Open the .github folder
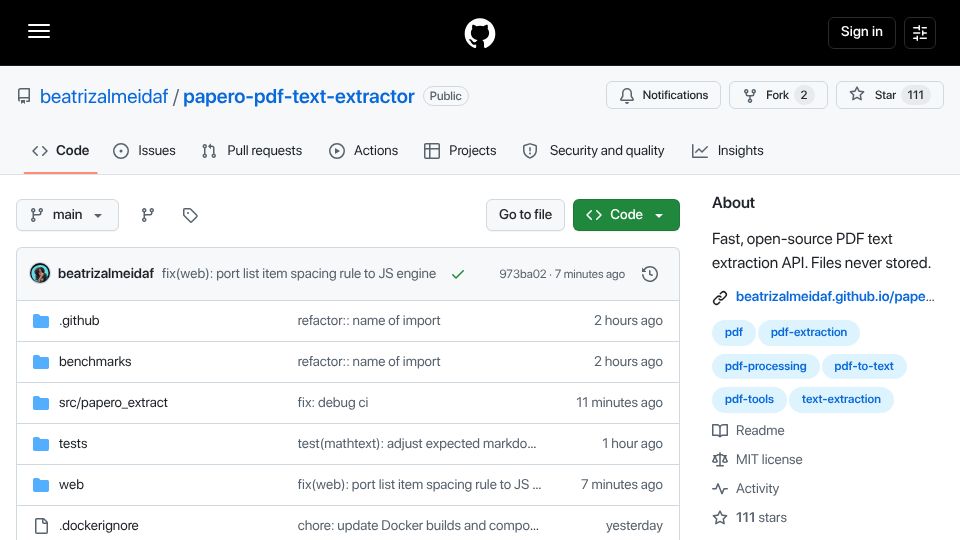Image resolution: width=960 pixels, height=540 pixels. coord(80,320)
